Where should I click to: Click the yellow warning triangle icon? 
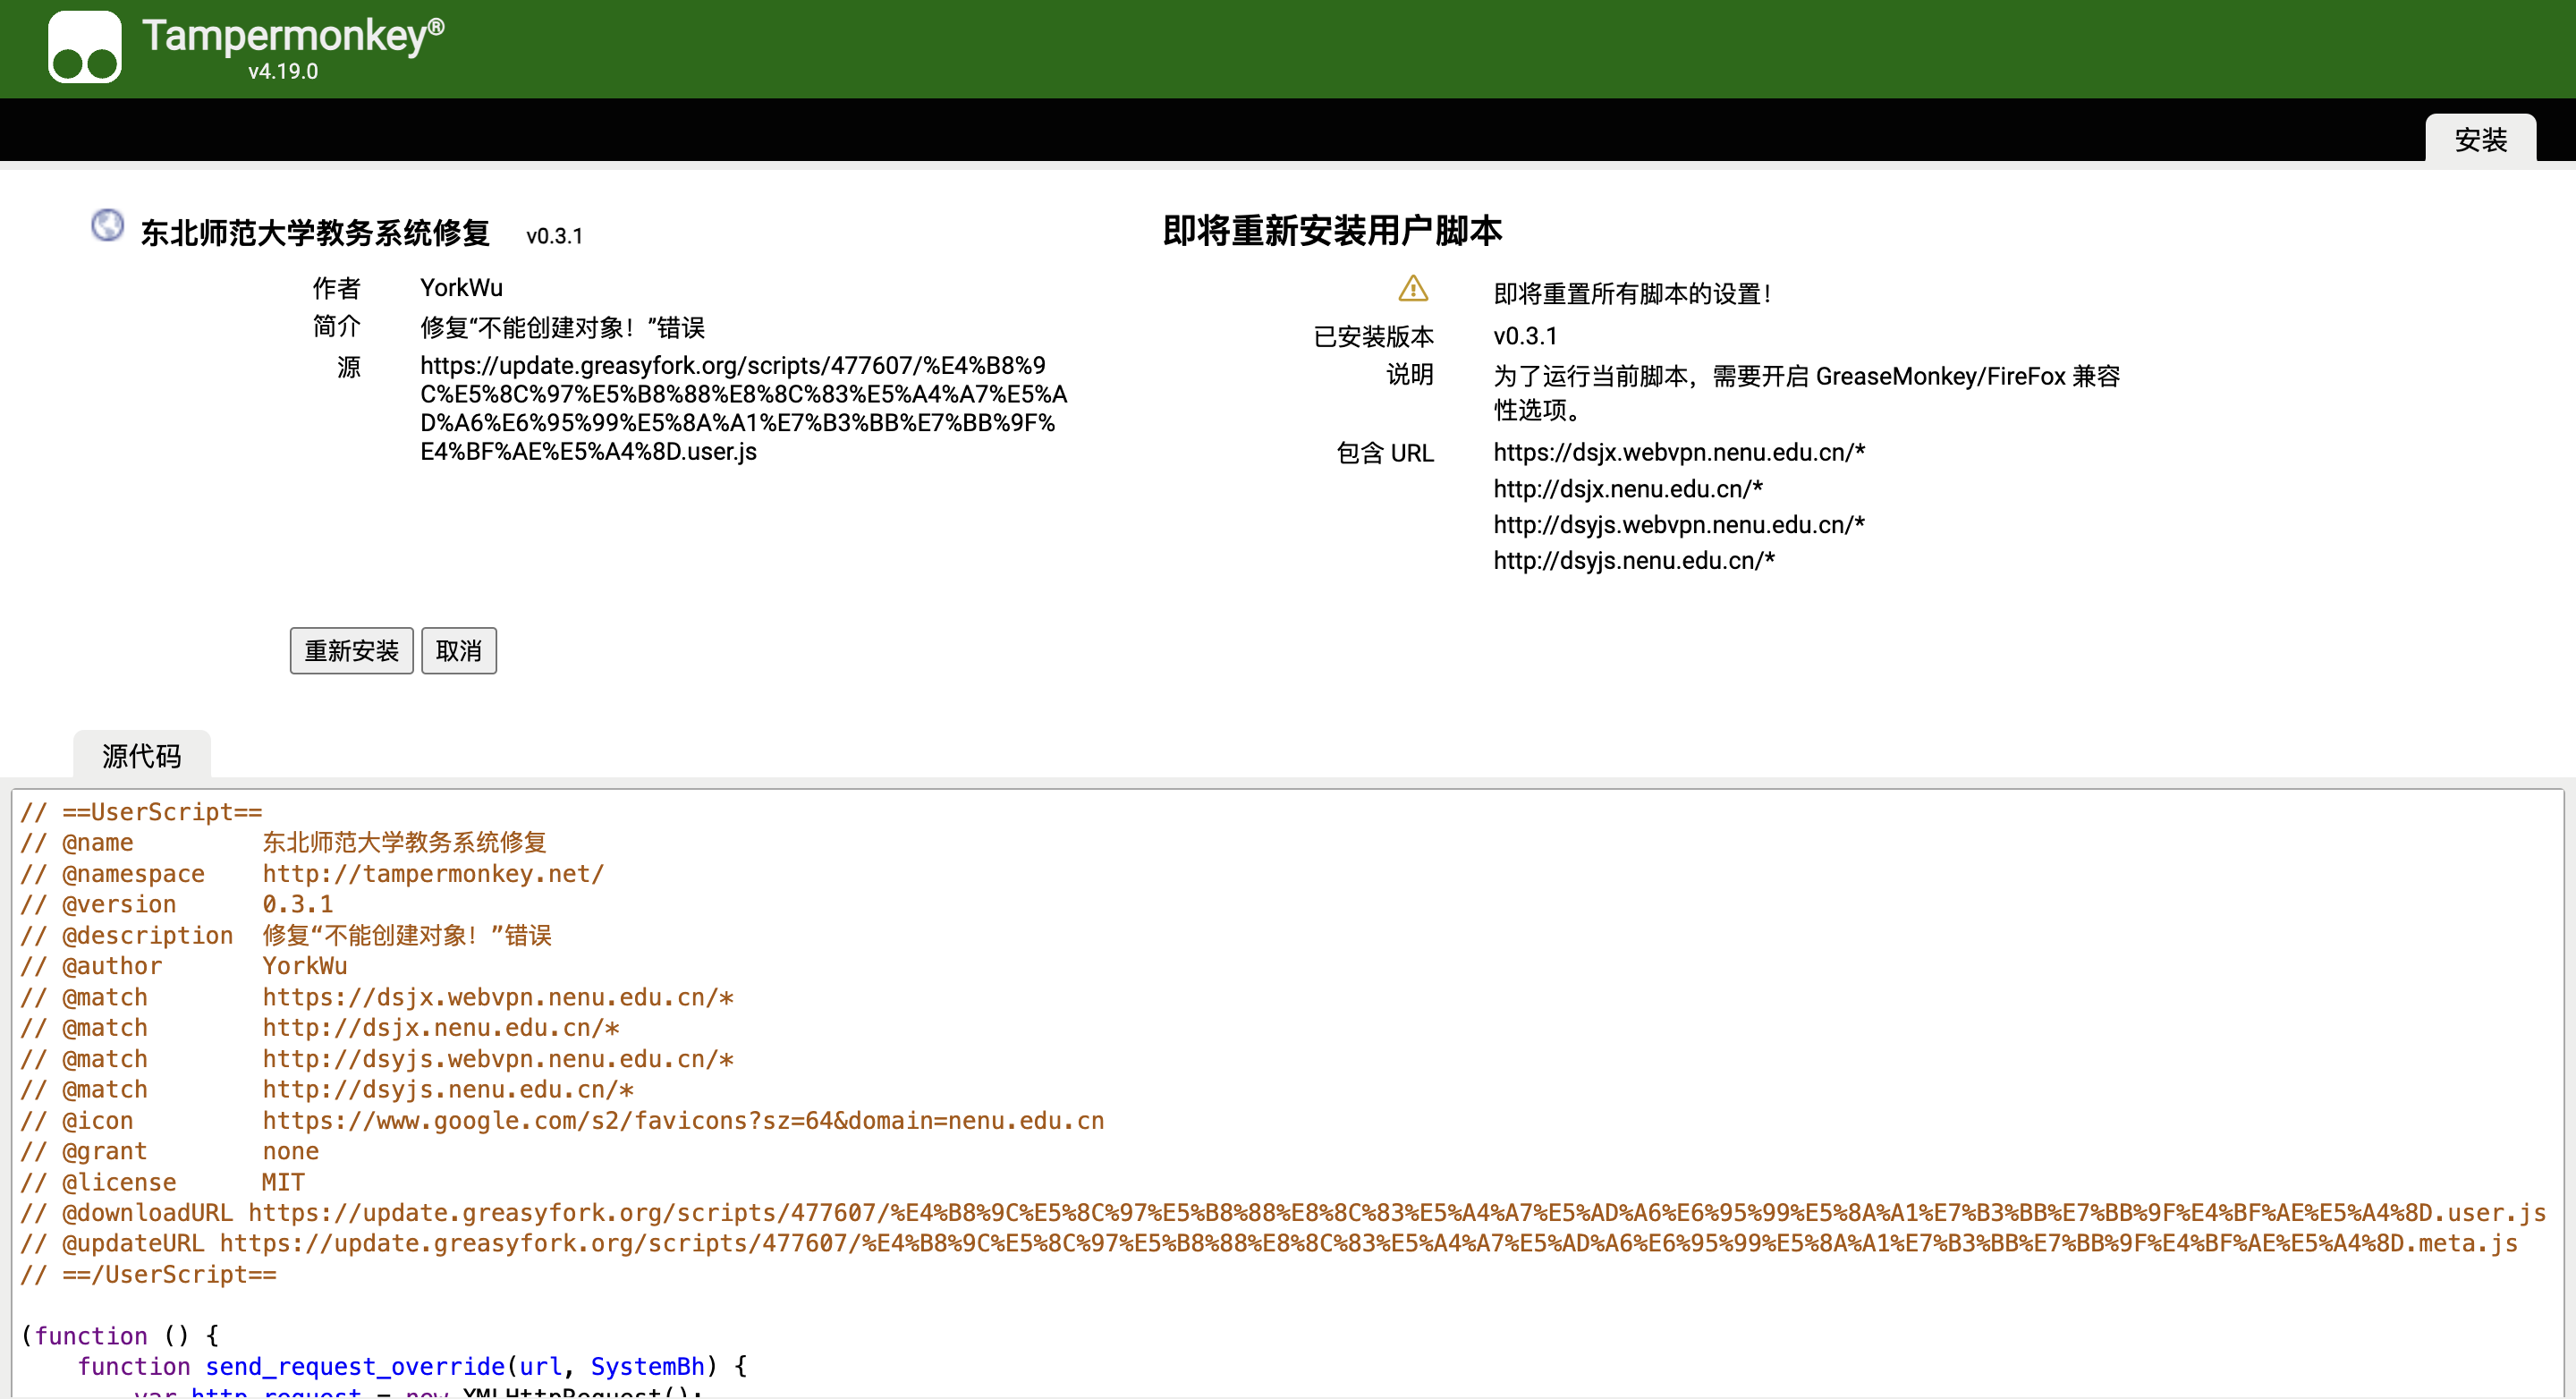(1412, 289)
